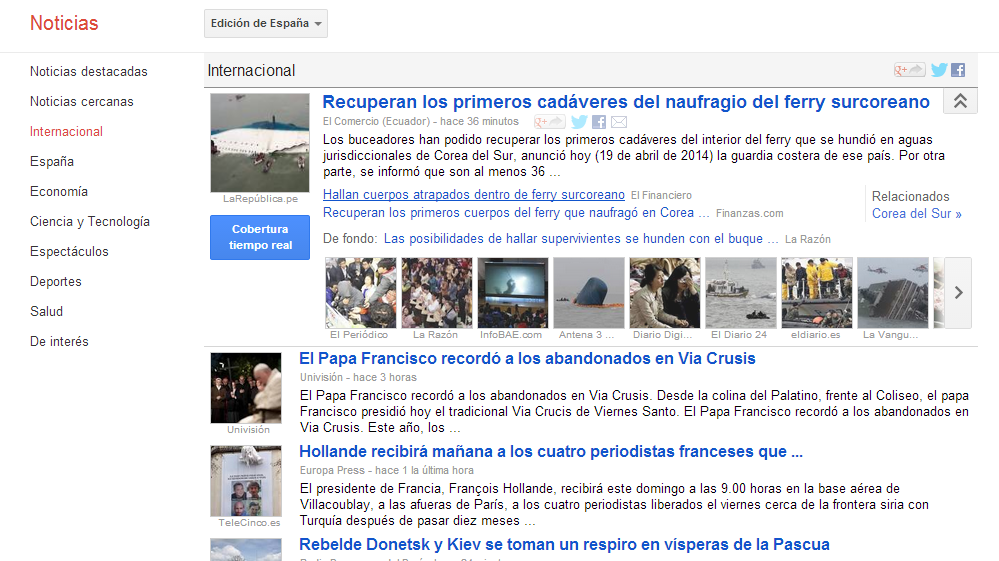
Task: Open Espectáculos section
Action: pos(69,251)
